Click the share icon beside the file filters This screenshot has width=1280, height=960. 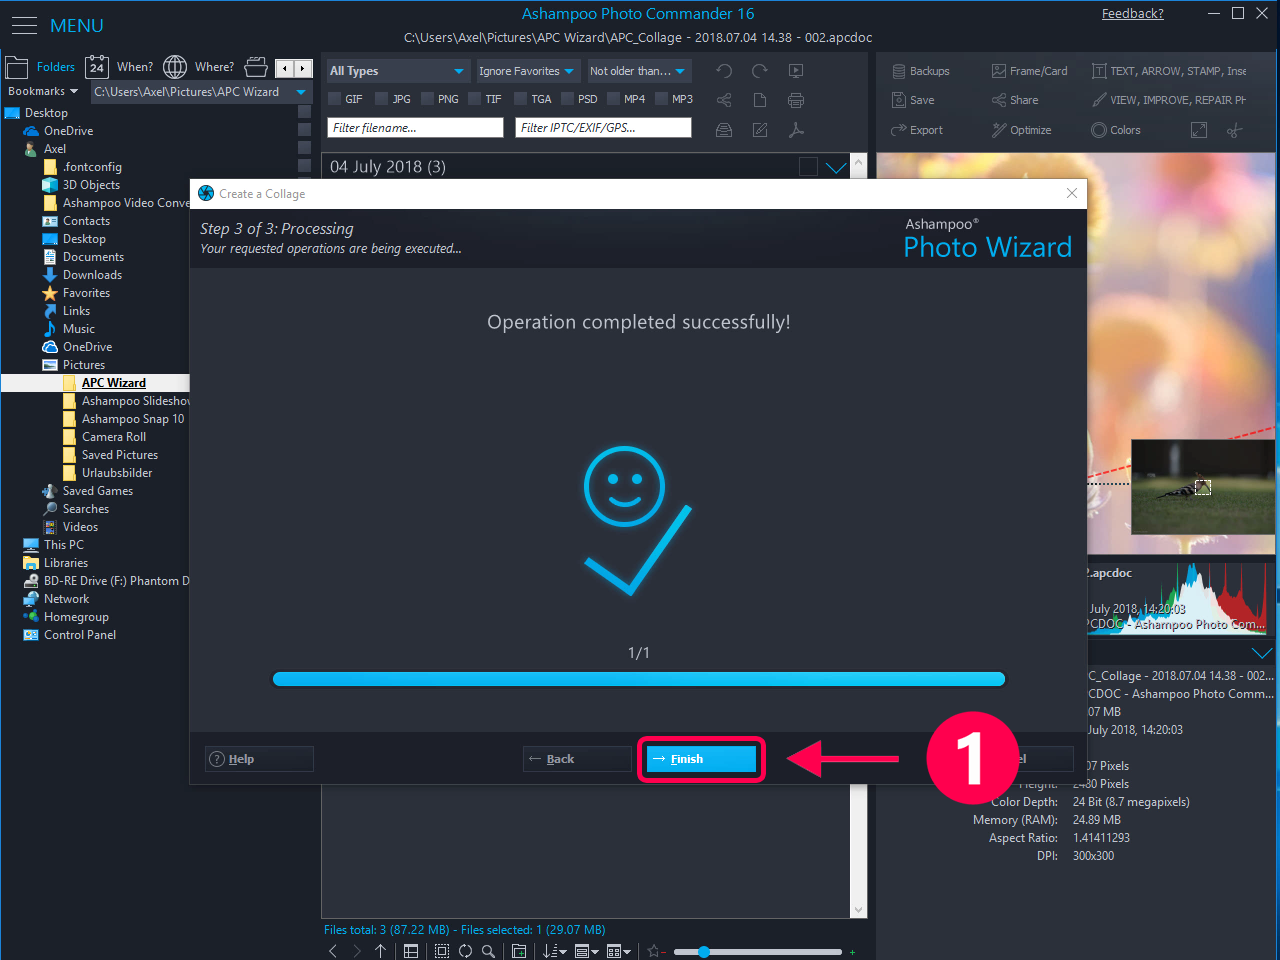(724, 100)
